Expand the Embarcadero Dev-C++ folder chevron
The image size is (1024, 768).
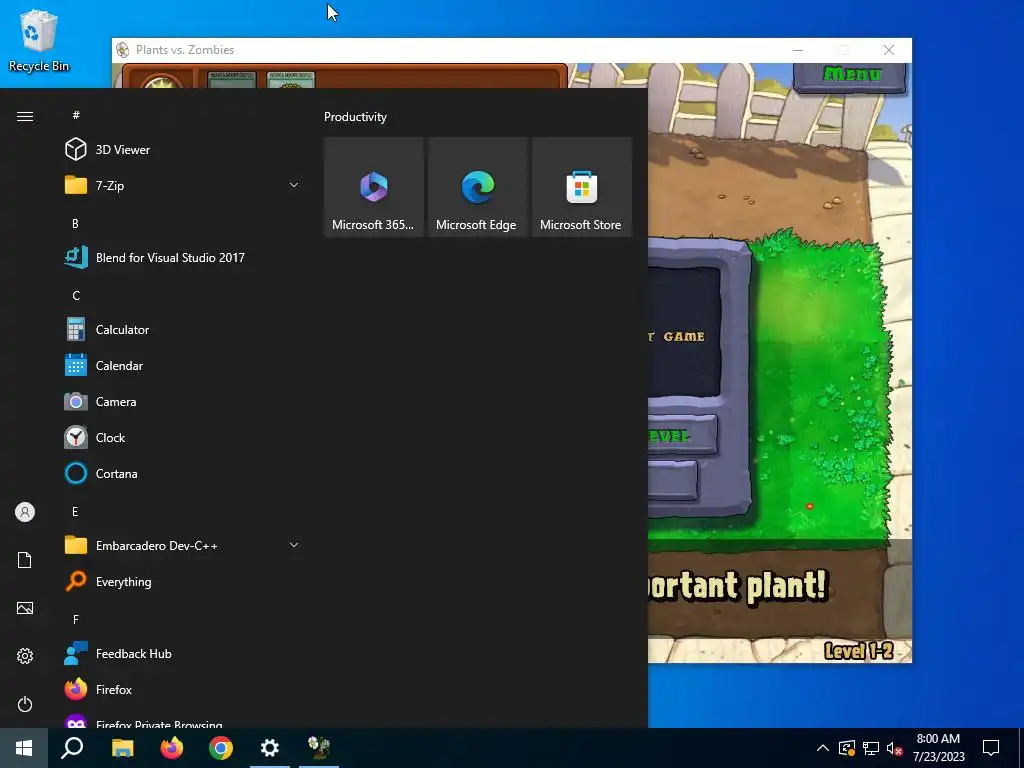point(294,545)
